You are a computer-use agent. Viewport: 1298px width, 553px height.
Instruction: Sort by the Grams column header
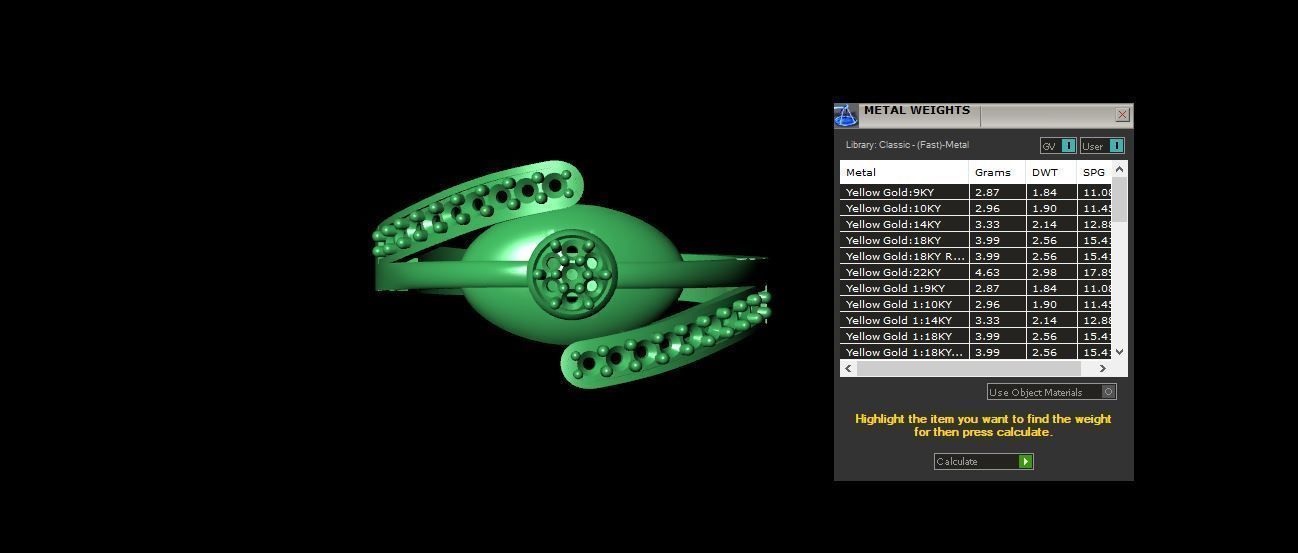point(997,172)
